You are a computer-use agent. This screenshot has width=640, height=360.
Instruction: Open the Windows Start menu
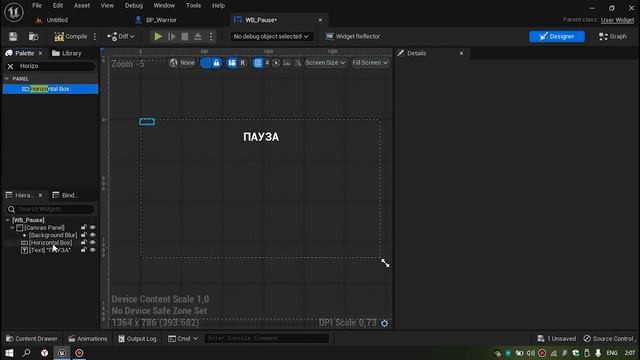click(9, 353)
